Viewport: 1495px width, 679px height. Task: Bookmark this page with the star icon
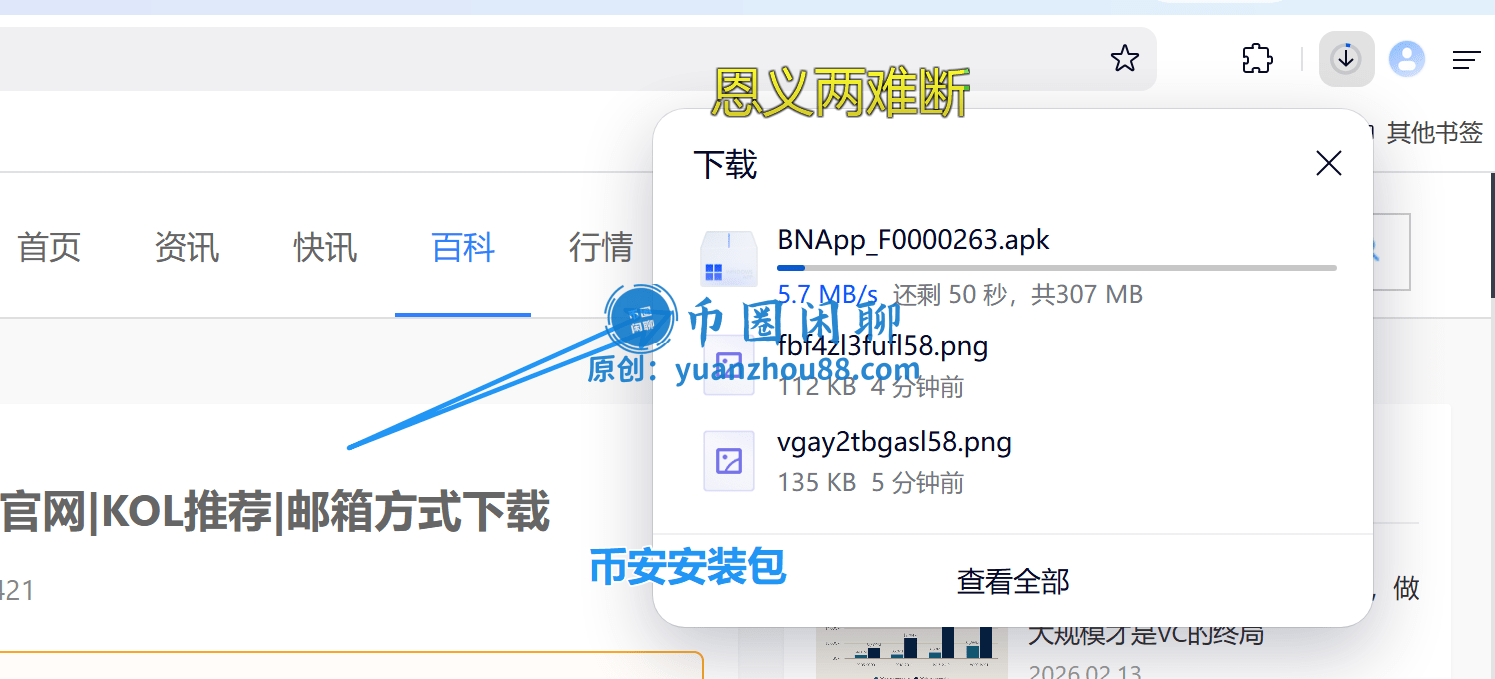1124,59
